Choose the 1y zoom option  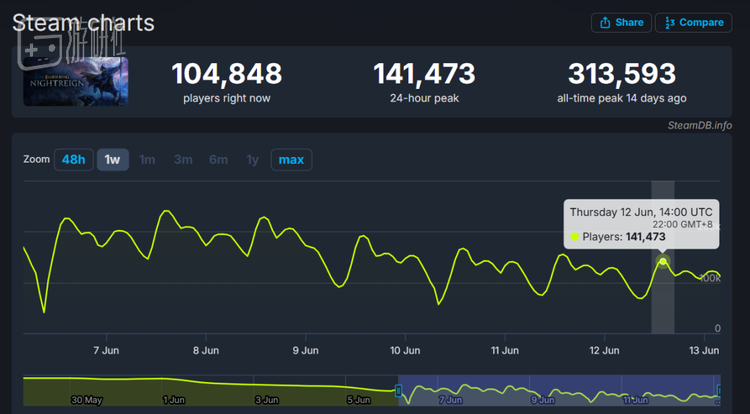[252, 160]
